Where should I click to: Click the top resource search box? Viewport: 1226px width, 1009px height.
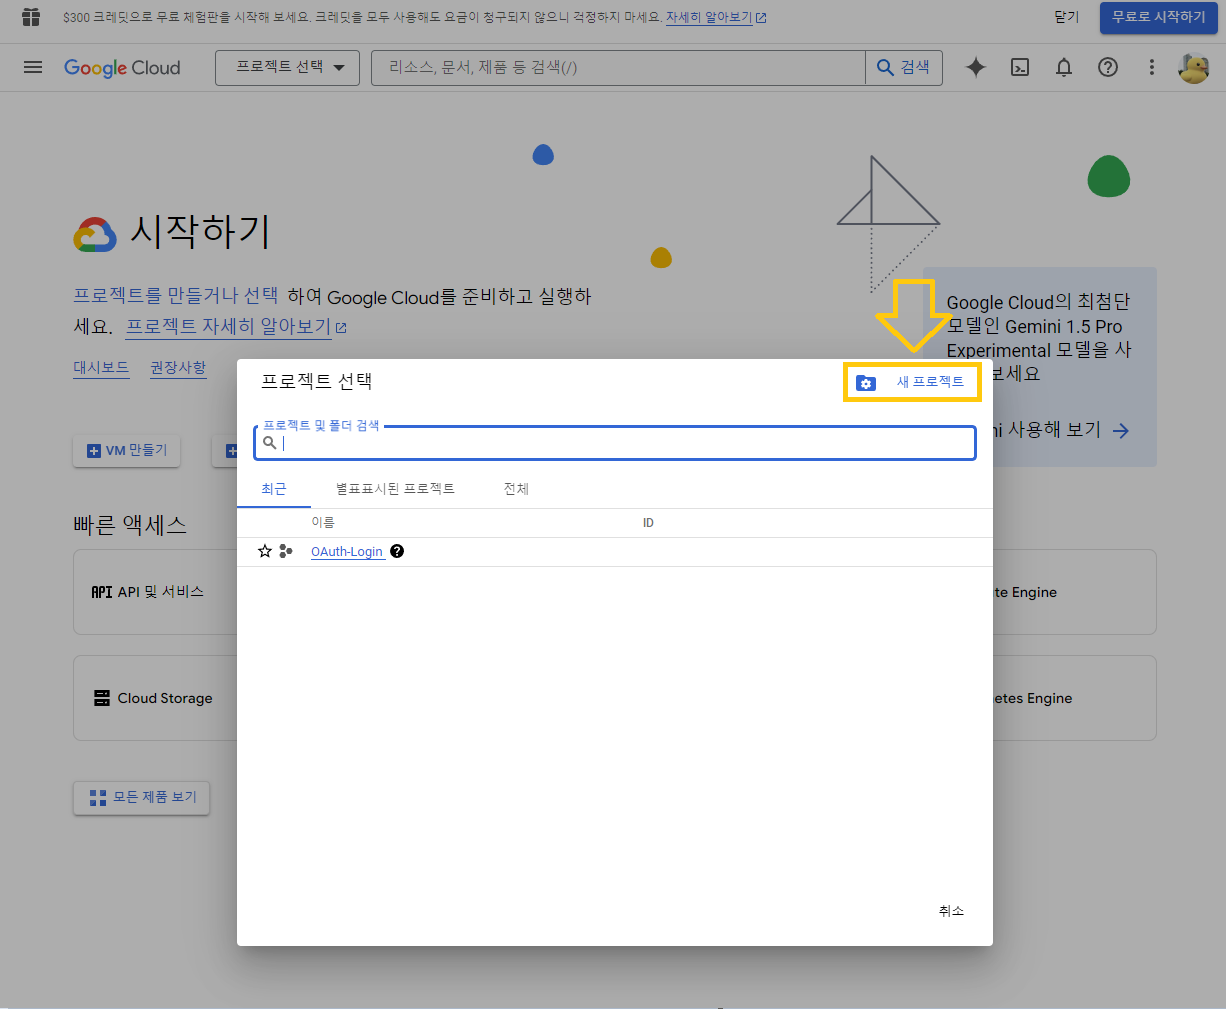pos(618,67)
